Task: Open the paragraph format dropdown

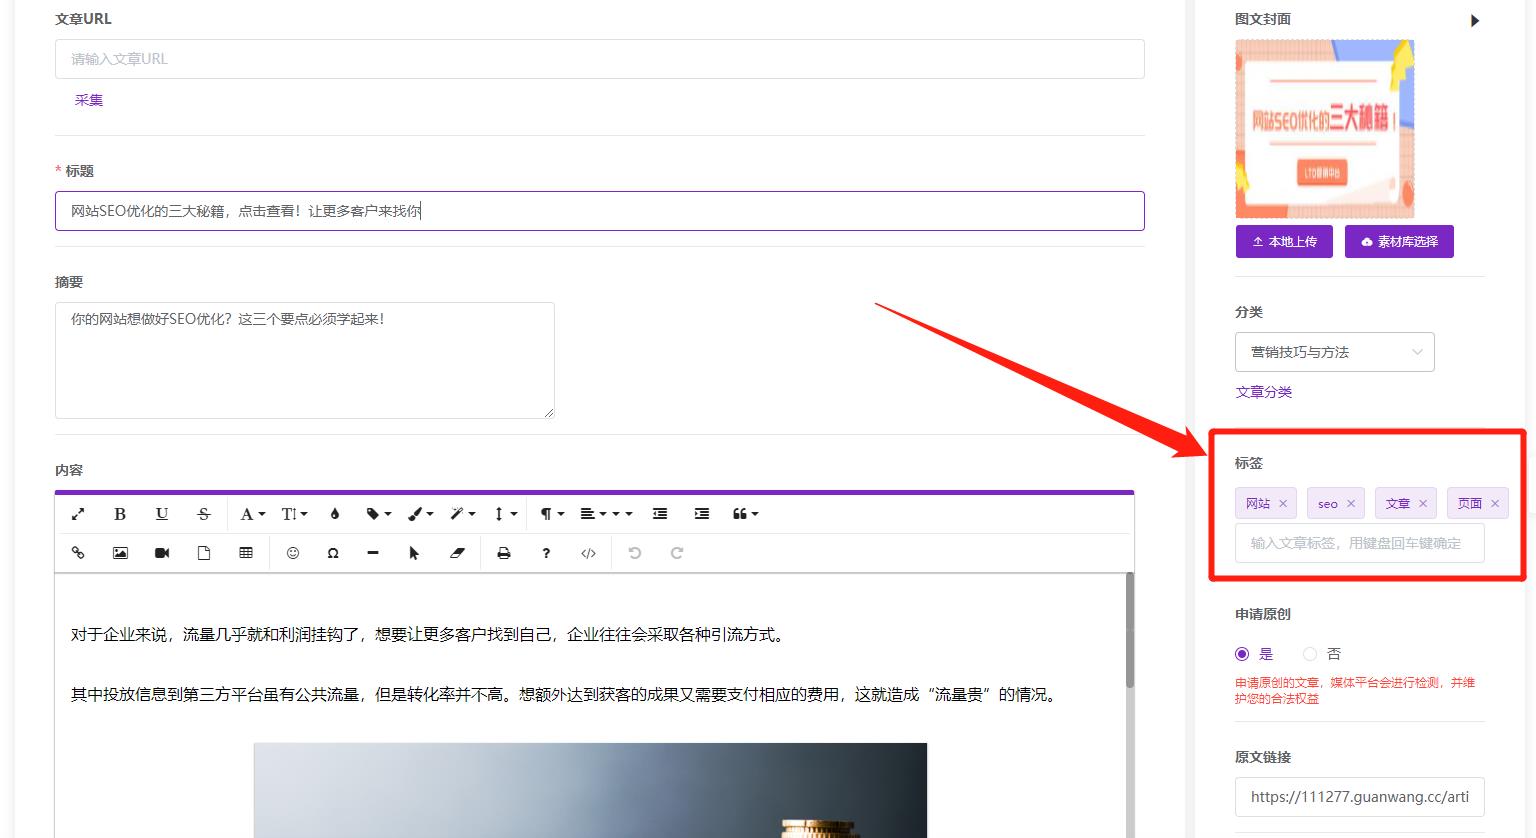Action: click(x=552, y=514)
